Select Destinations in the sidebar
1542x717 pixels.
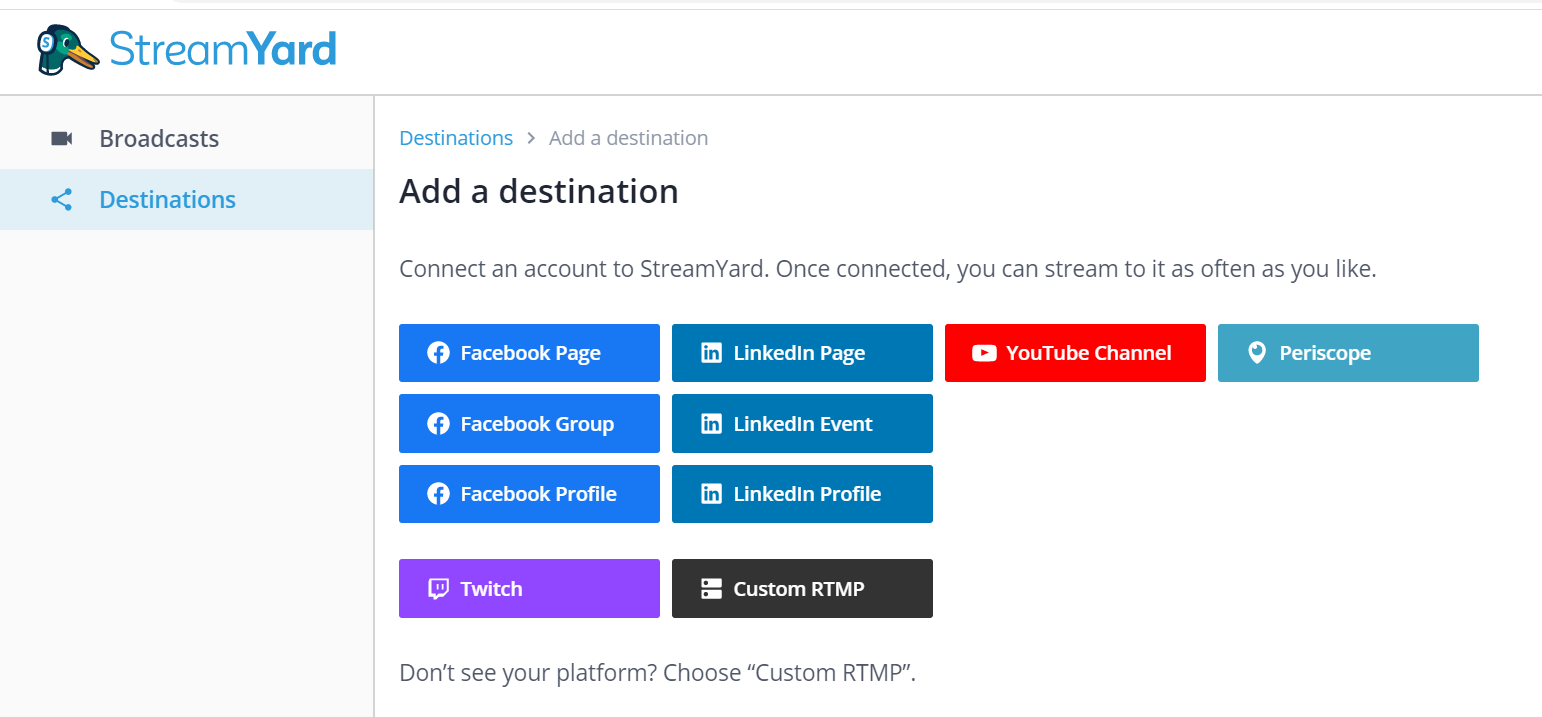[x=187, y=199]
